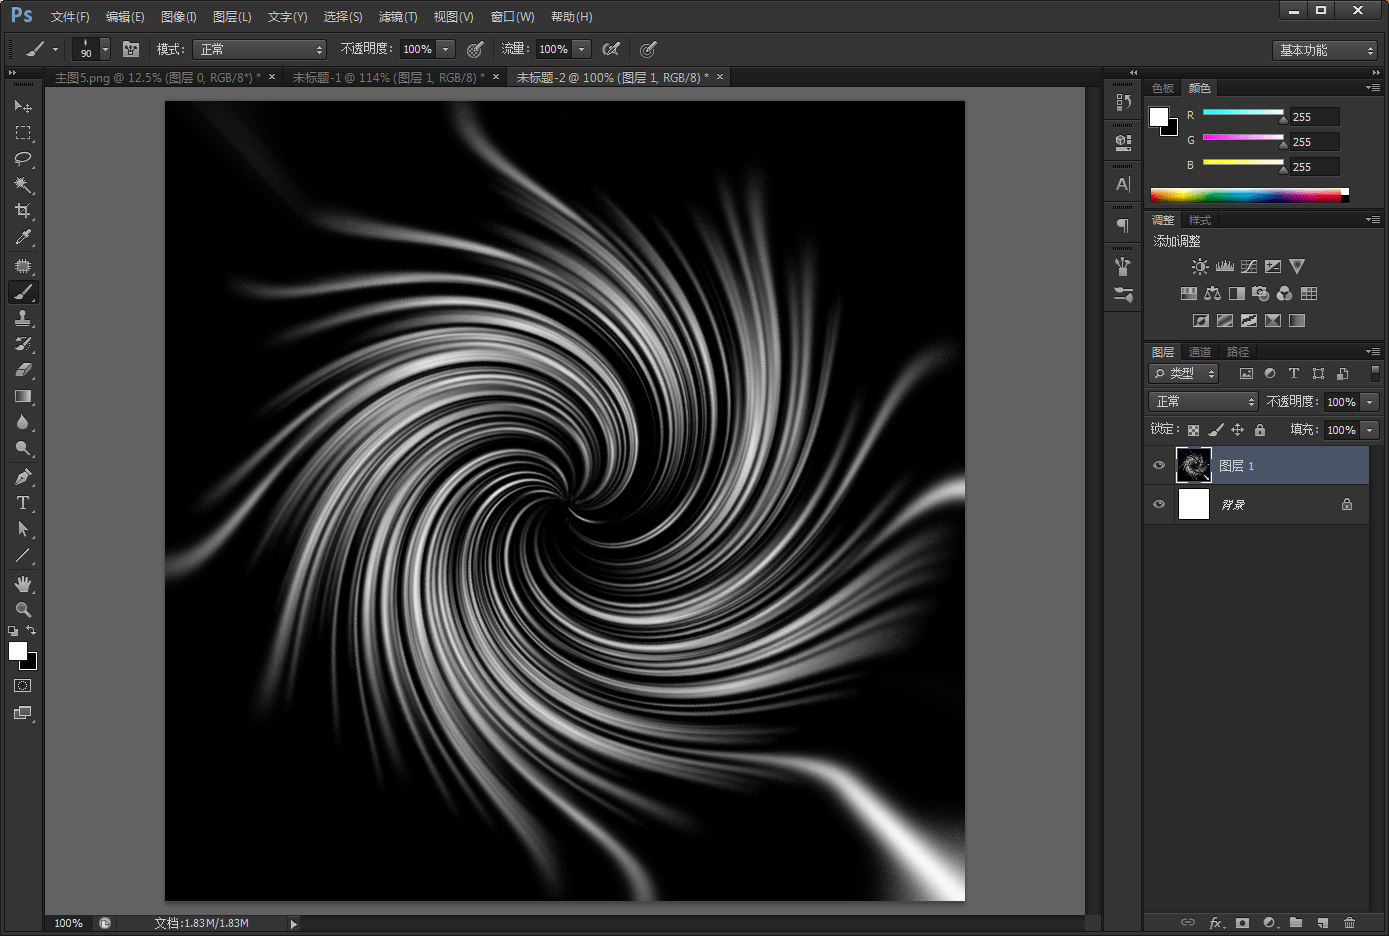Open layer blend mode 正常 dropdown
Viewport: 1389px width, 936px height.
(1203, 401)
